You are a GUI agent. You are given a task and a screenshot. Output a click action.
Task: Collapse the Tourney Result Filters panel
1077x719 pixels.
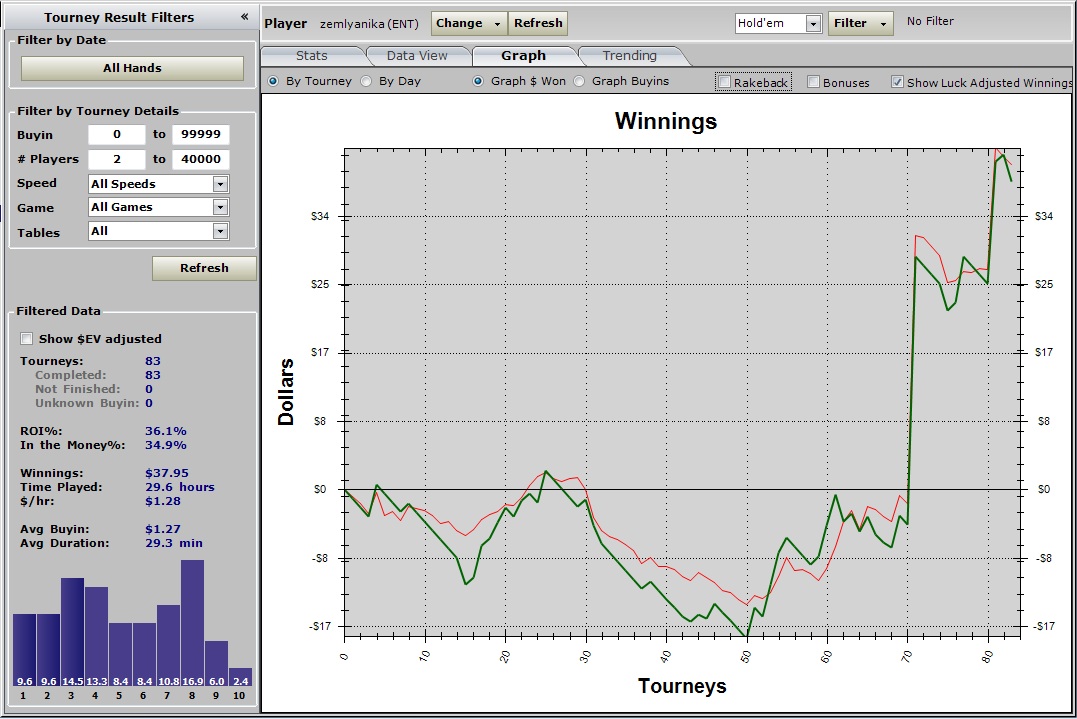tap(245, 17)
